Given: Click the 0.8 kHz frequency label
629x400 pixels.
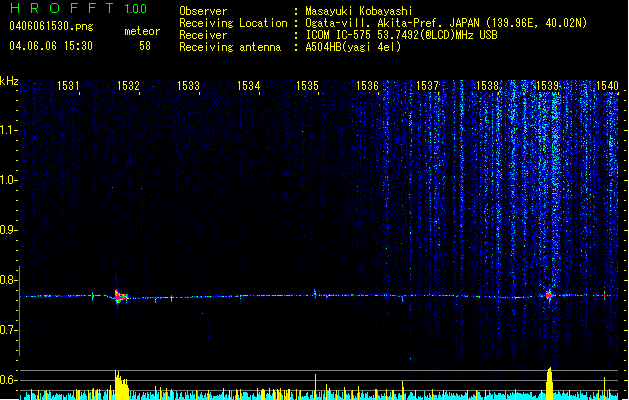Looking at the screenshot, I should tap(8, 280).
